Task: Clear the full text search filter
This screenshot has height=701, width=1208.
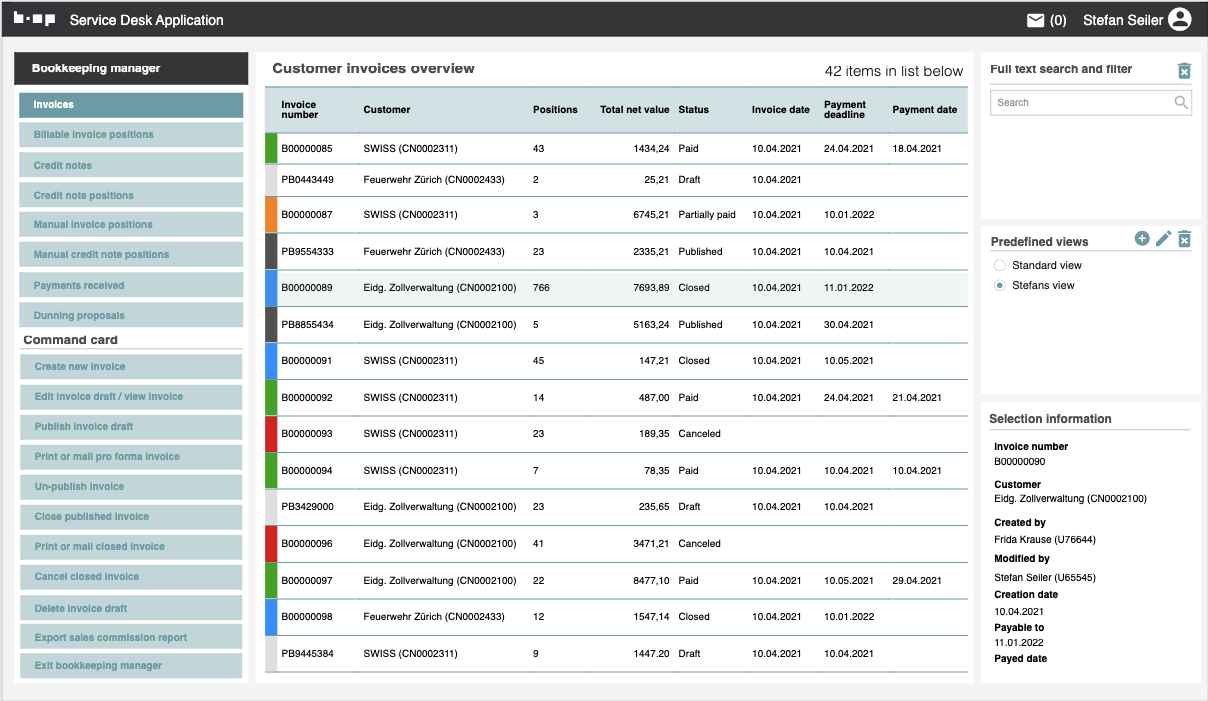Action: pyautogui.click(x=1184, y=70)
